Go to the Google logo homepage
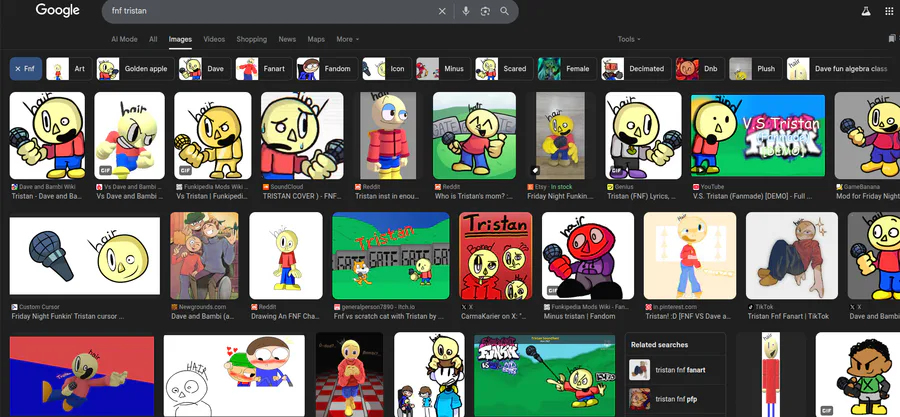This screenshot has width=900, height=417. click(57, 10)
